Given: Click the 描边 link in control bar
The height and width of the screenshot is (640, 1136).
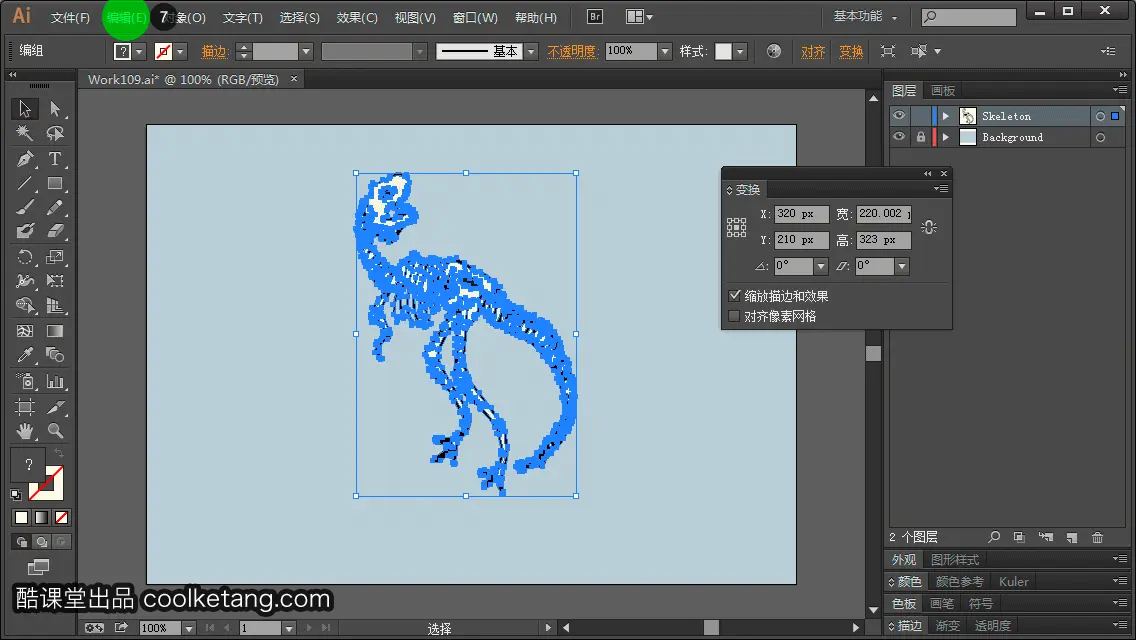Looking at the screenshot, I should [x=214, y=51].
